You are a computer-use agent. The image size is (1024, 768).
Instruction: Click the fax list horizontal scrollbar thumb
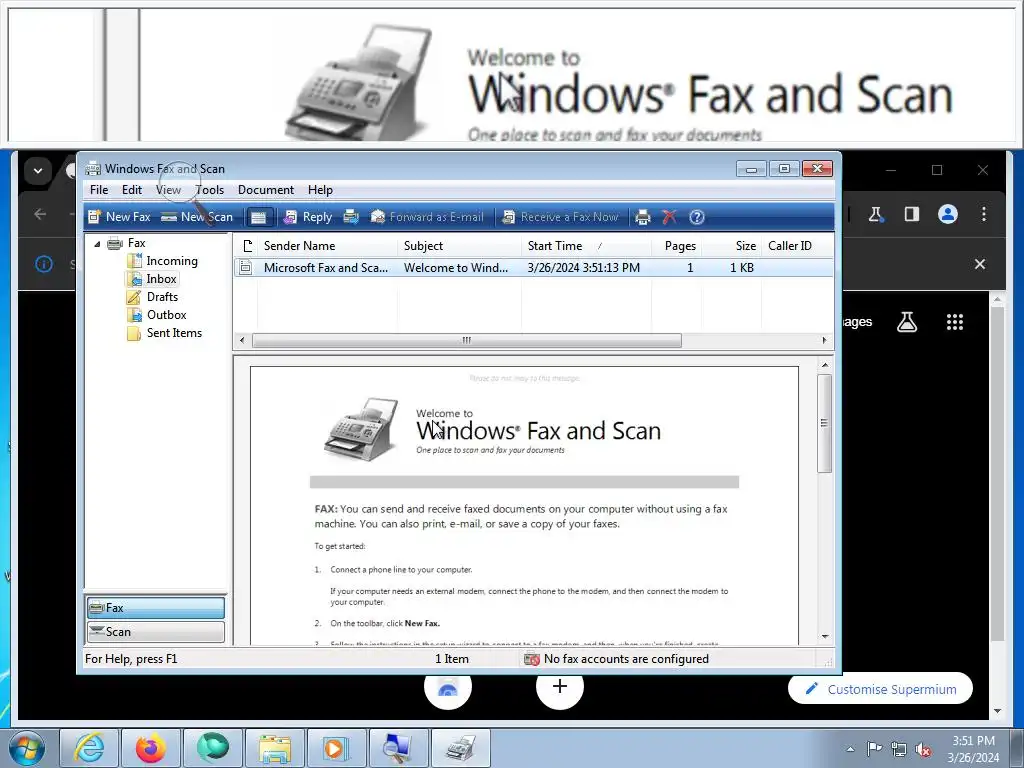[x=466, y=340]
